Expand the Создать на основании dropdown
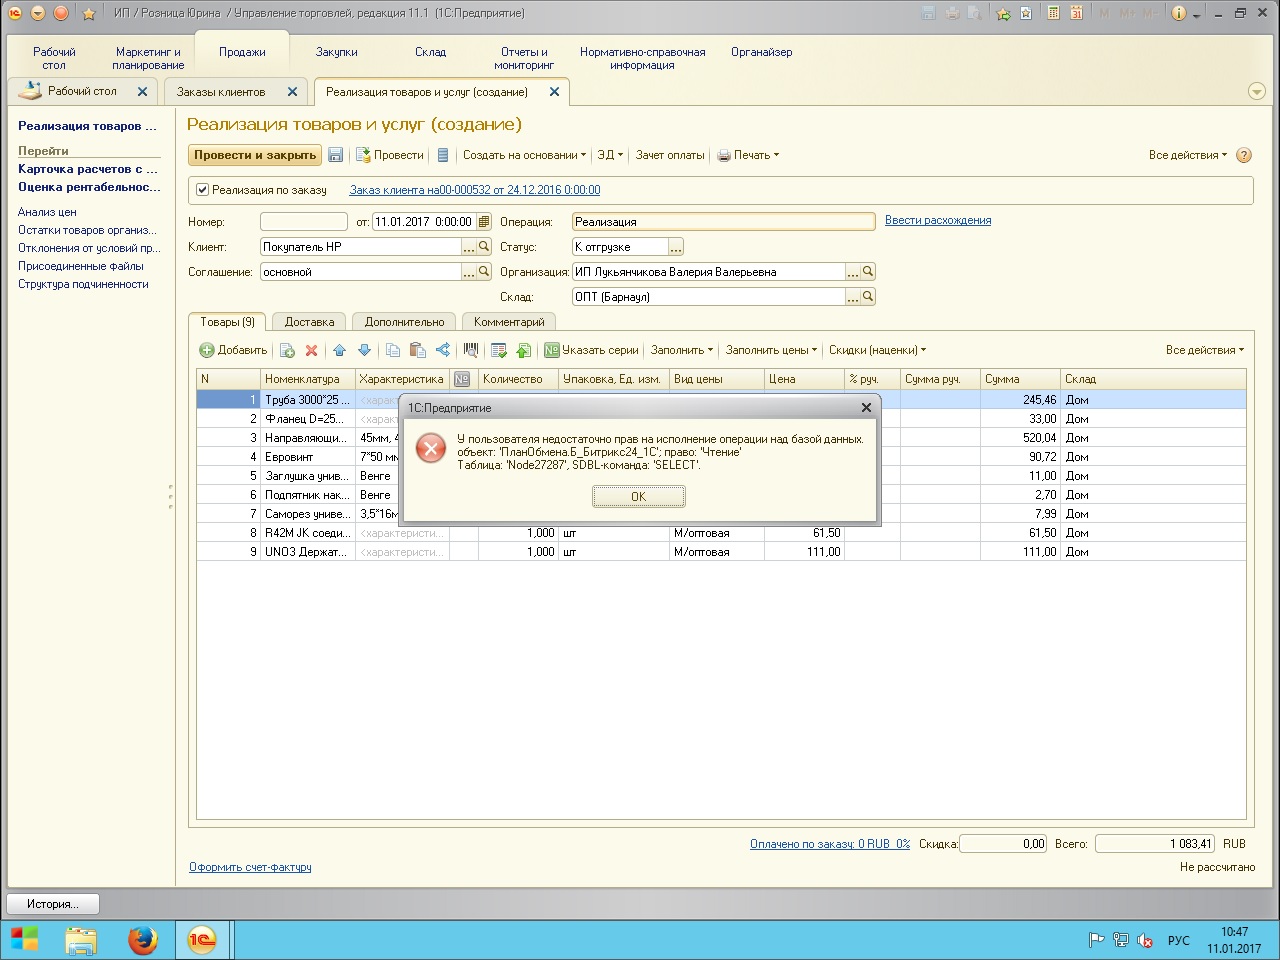 pyautogui.click(x=524, y=155)
